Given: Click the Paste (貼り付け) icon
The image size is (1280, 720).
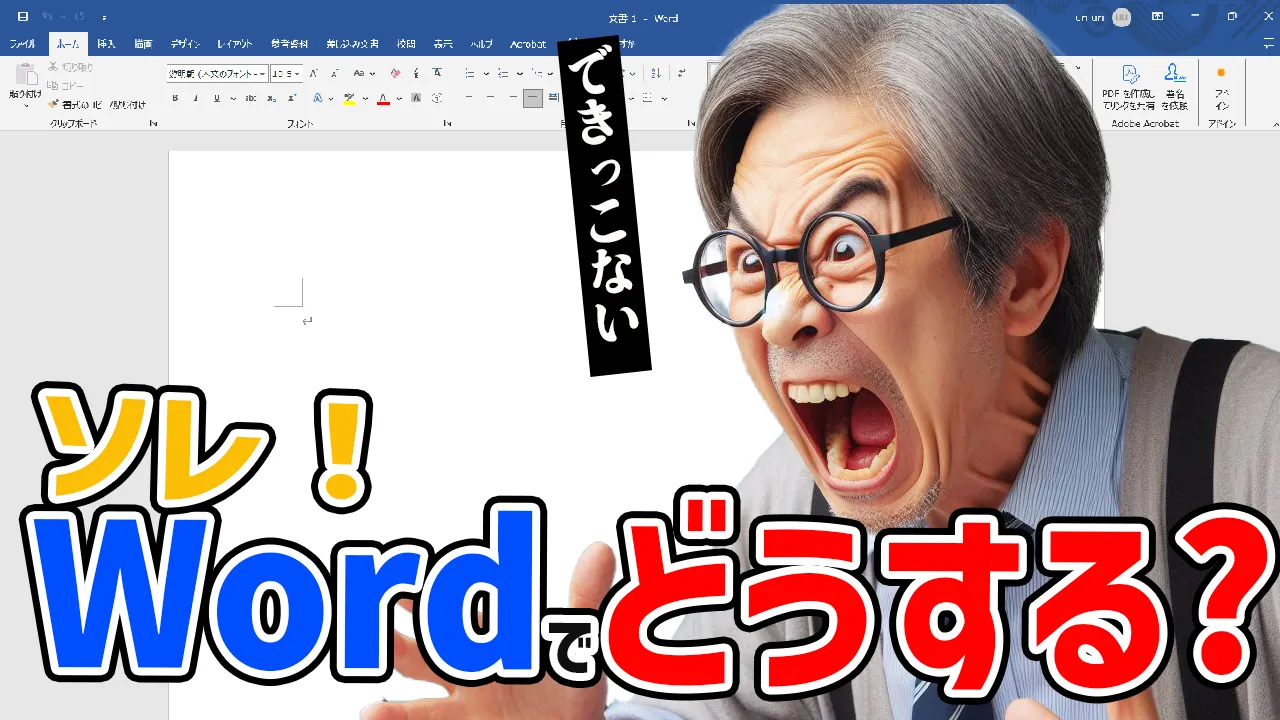Looking at the screenshot, I should point(25,76).
